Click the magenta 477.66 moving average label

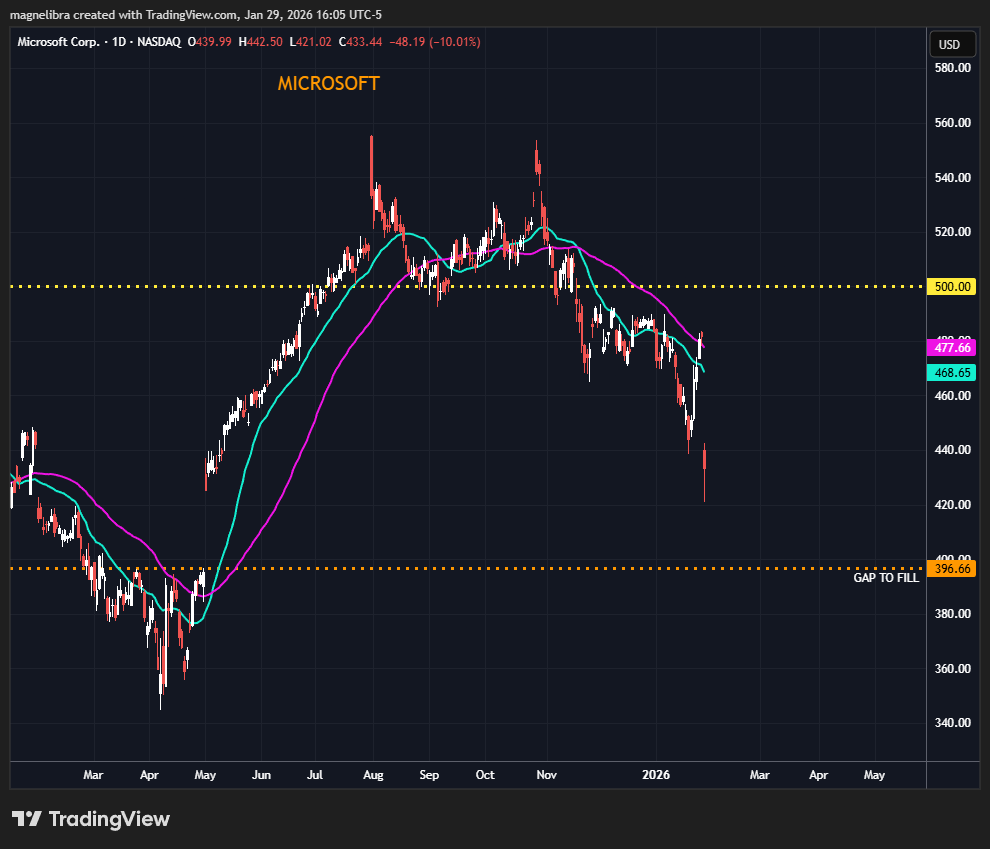(951, 348)
